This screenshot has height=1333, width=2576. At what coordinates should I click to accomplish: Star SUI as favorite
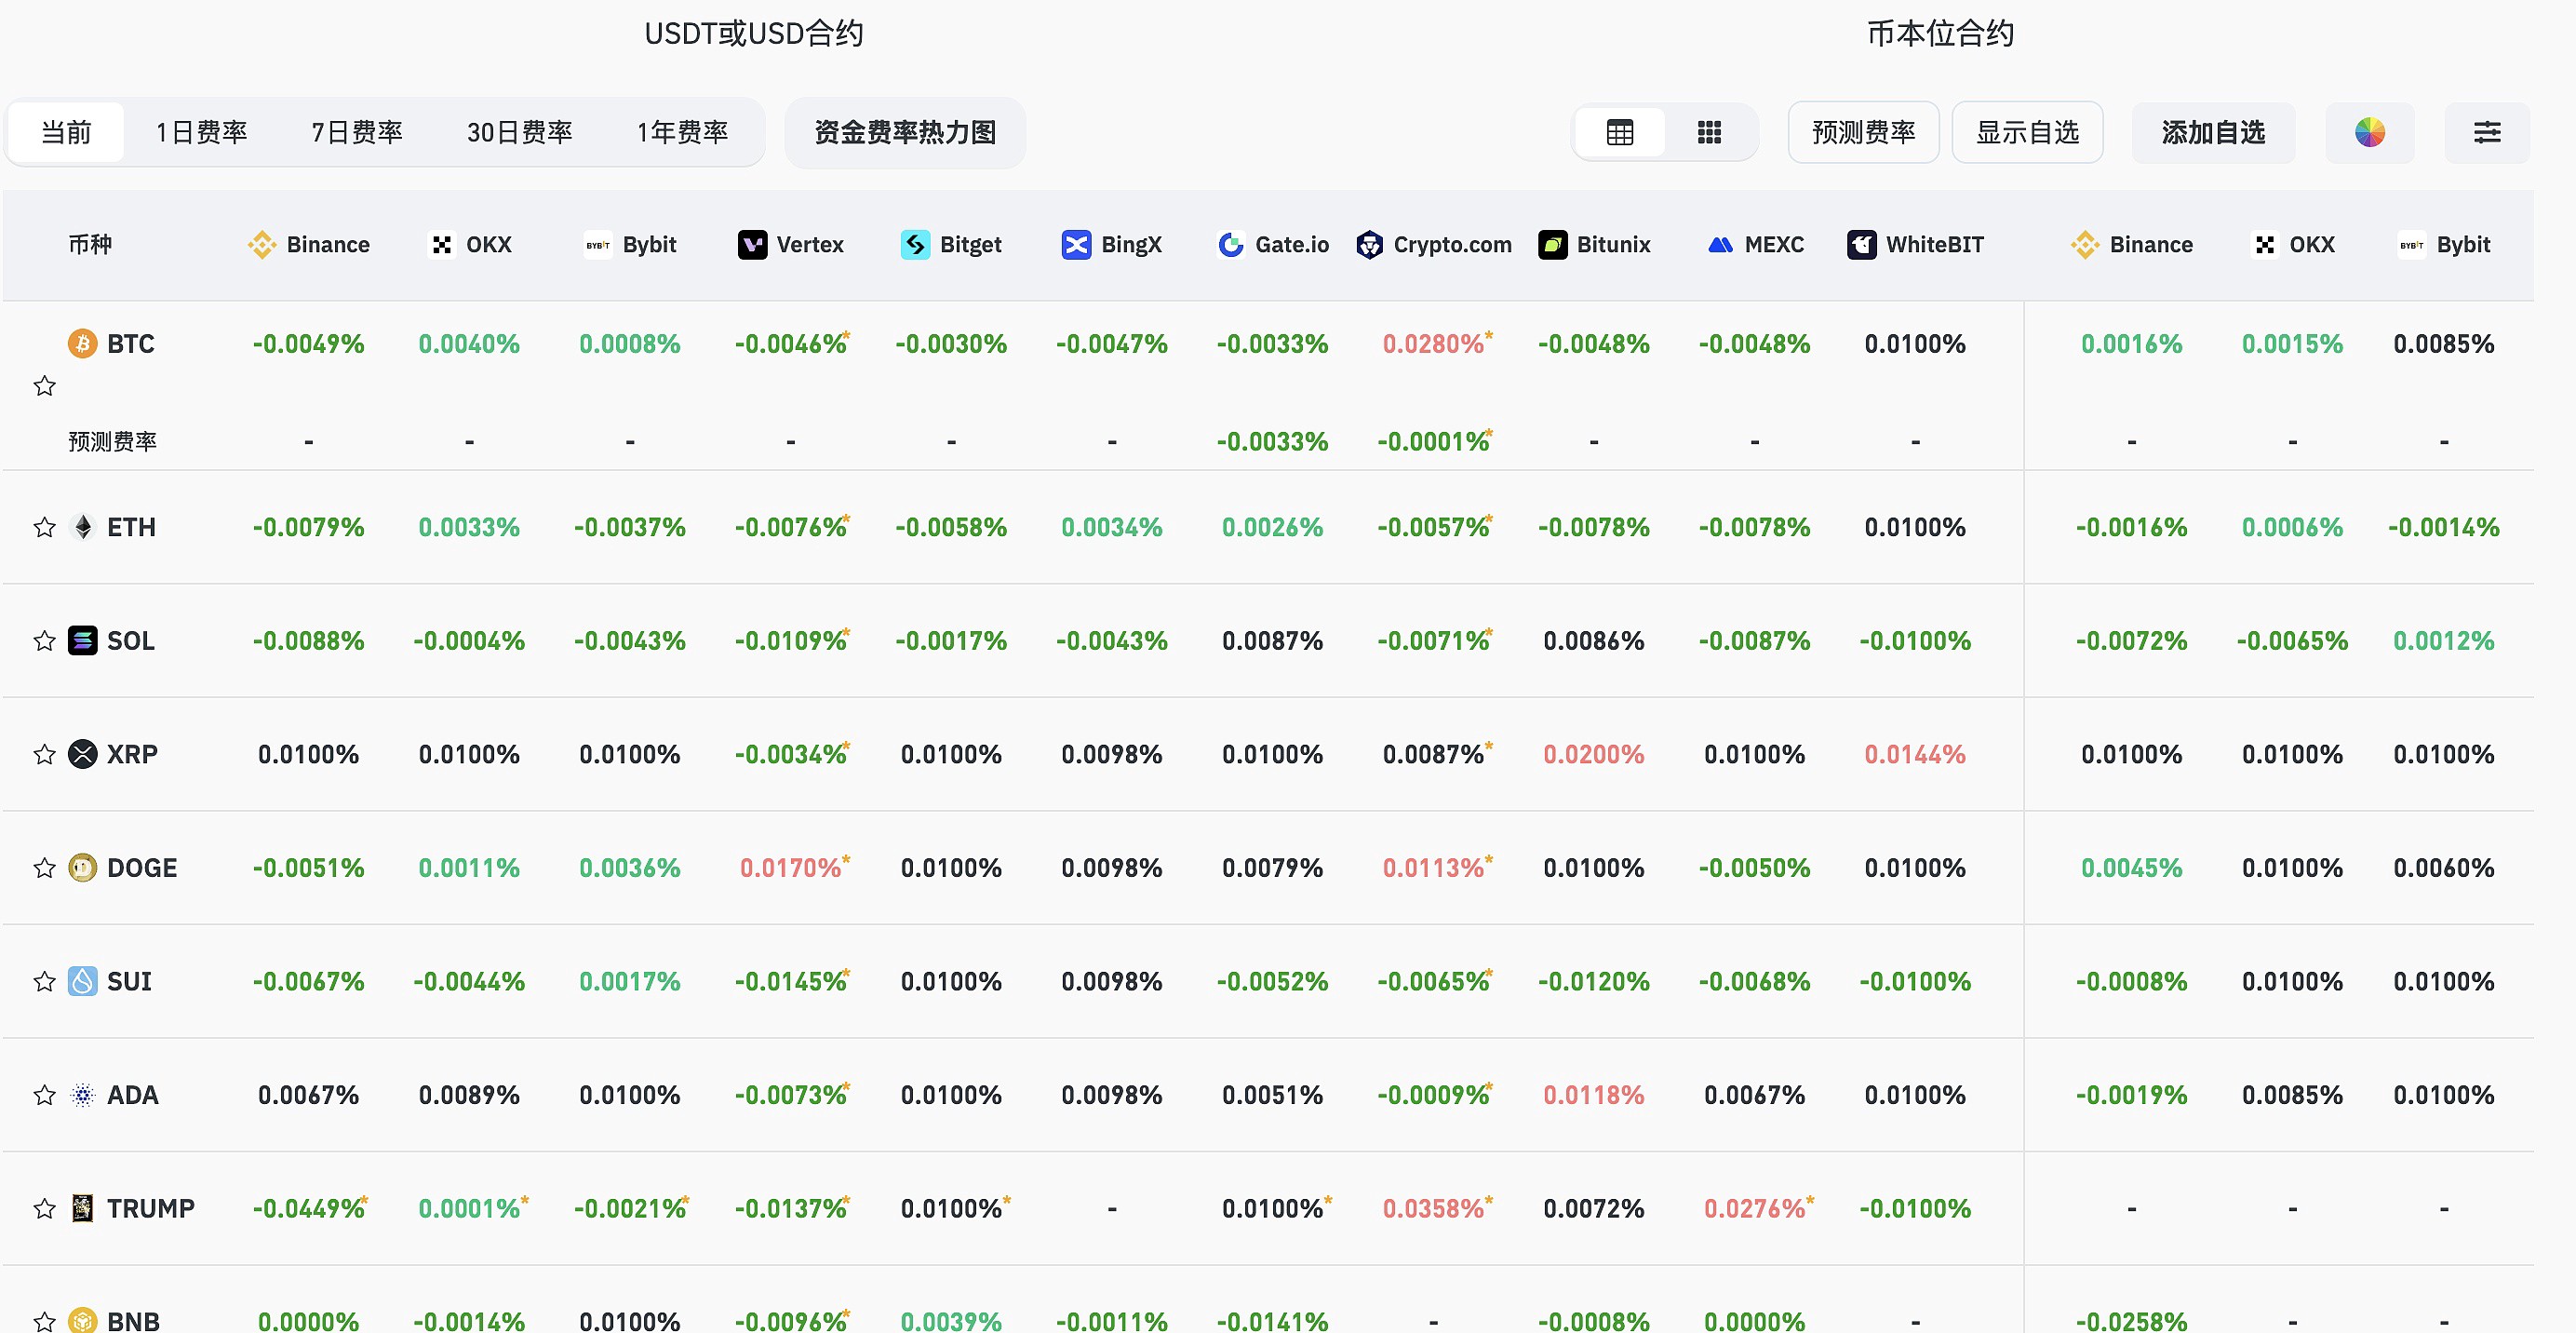[x=44, y=981]
